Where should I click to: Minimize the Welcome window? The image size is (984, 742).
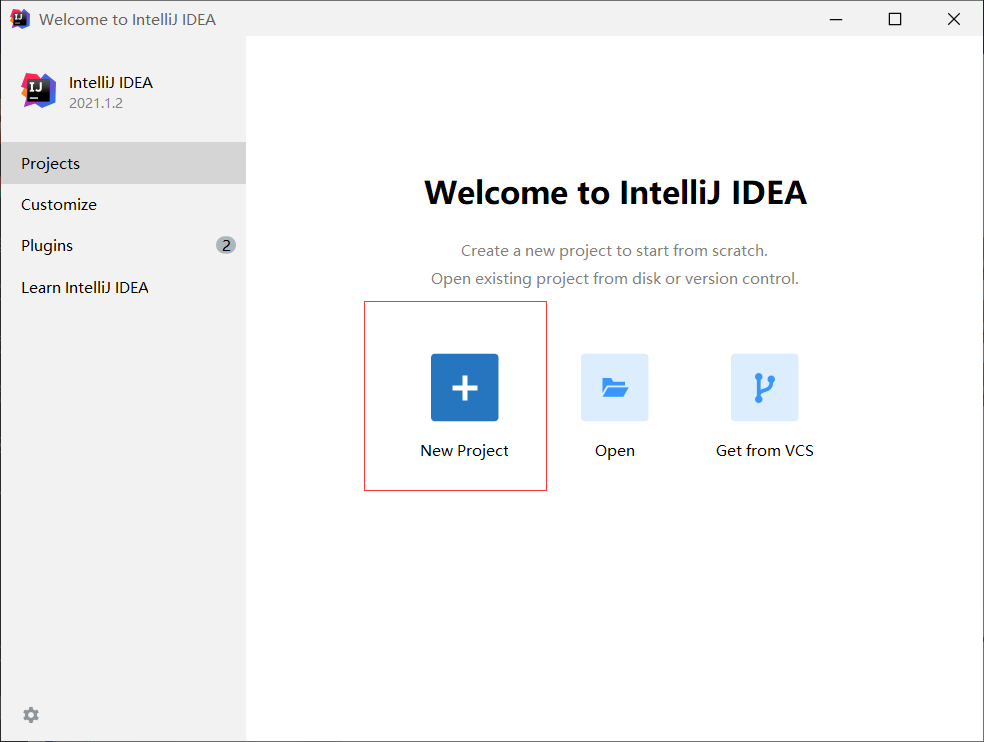(x=836, y=19)
